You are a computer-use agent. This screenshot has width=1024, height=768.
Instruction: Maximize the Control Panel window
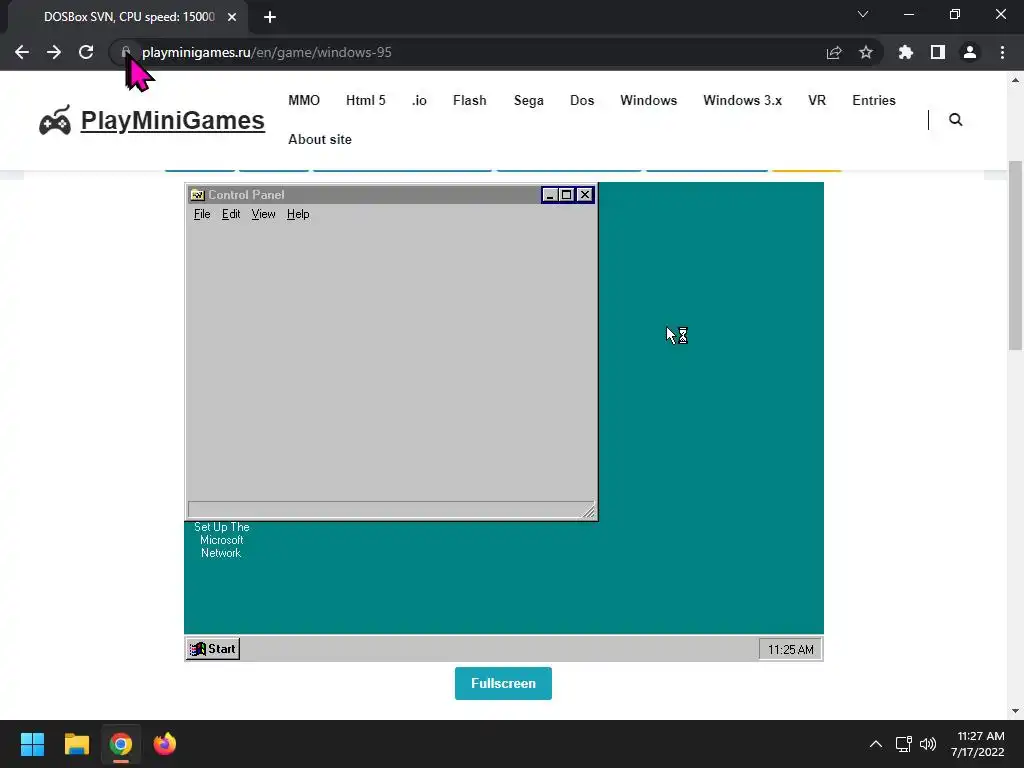(x=566, y=195)
